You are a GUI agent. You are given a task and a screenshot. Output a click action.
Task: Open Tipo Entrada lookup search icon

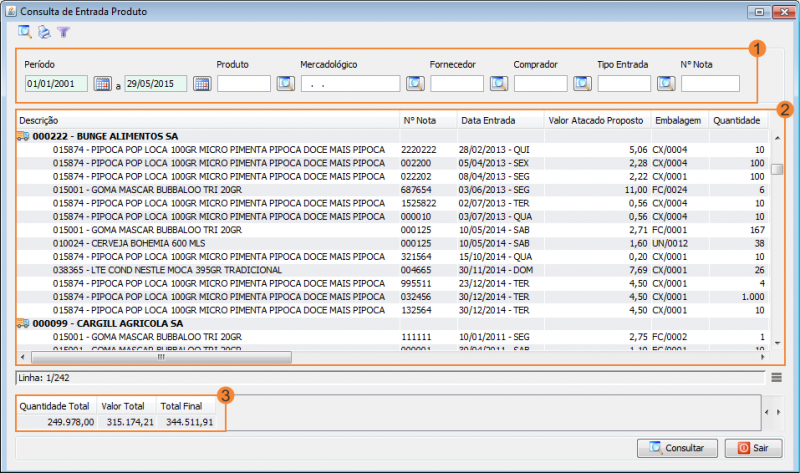666,84
